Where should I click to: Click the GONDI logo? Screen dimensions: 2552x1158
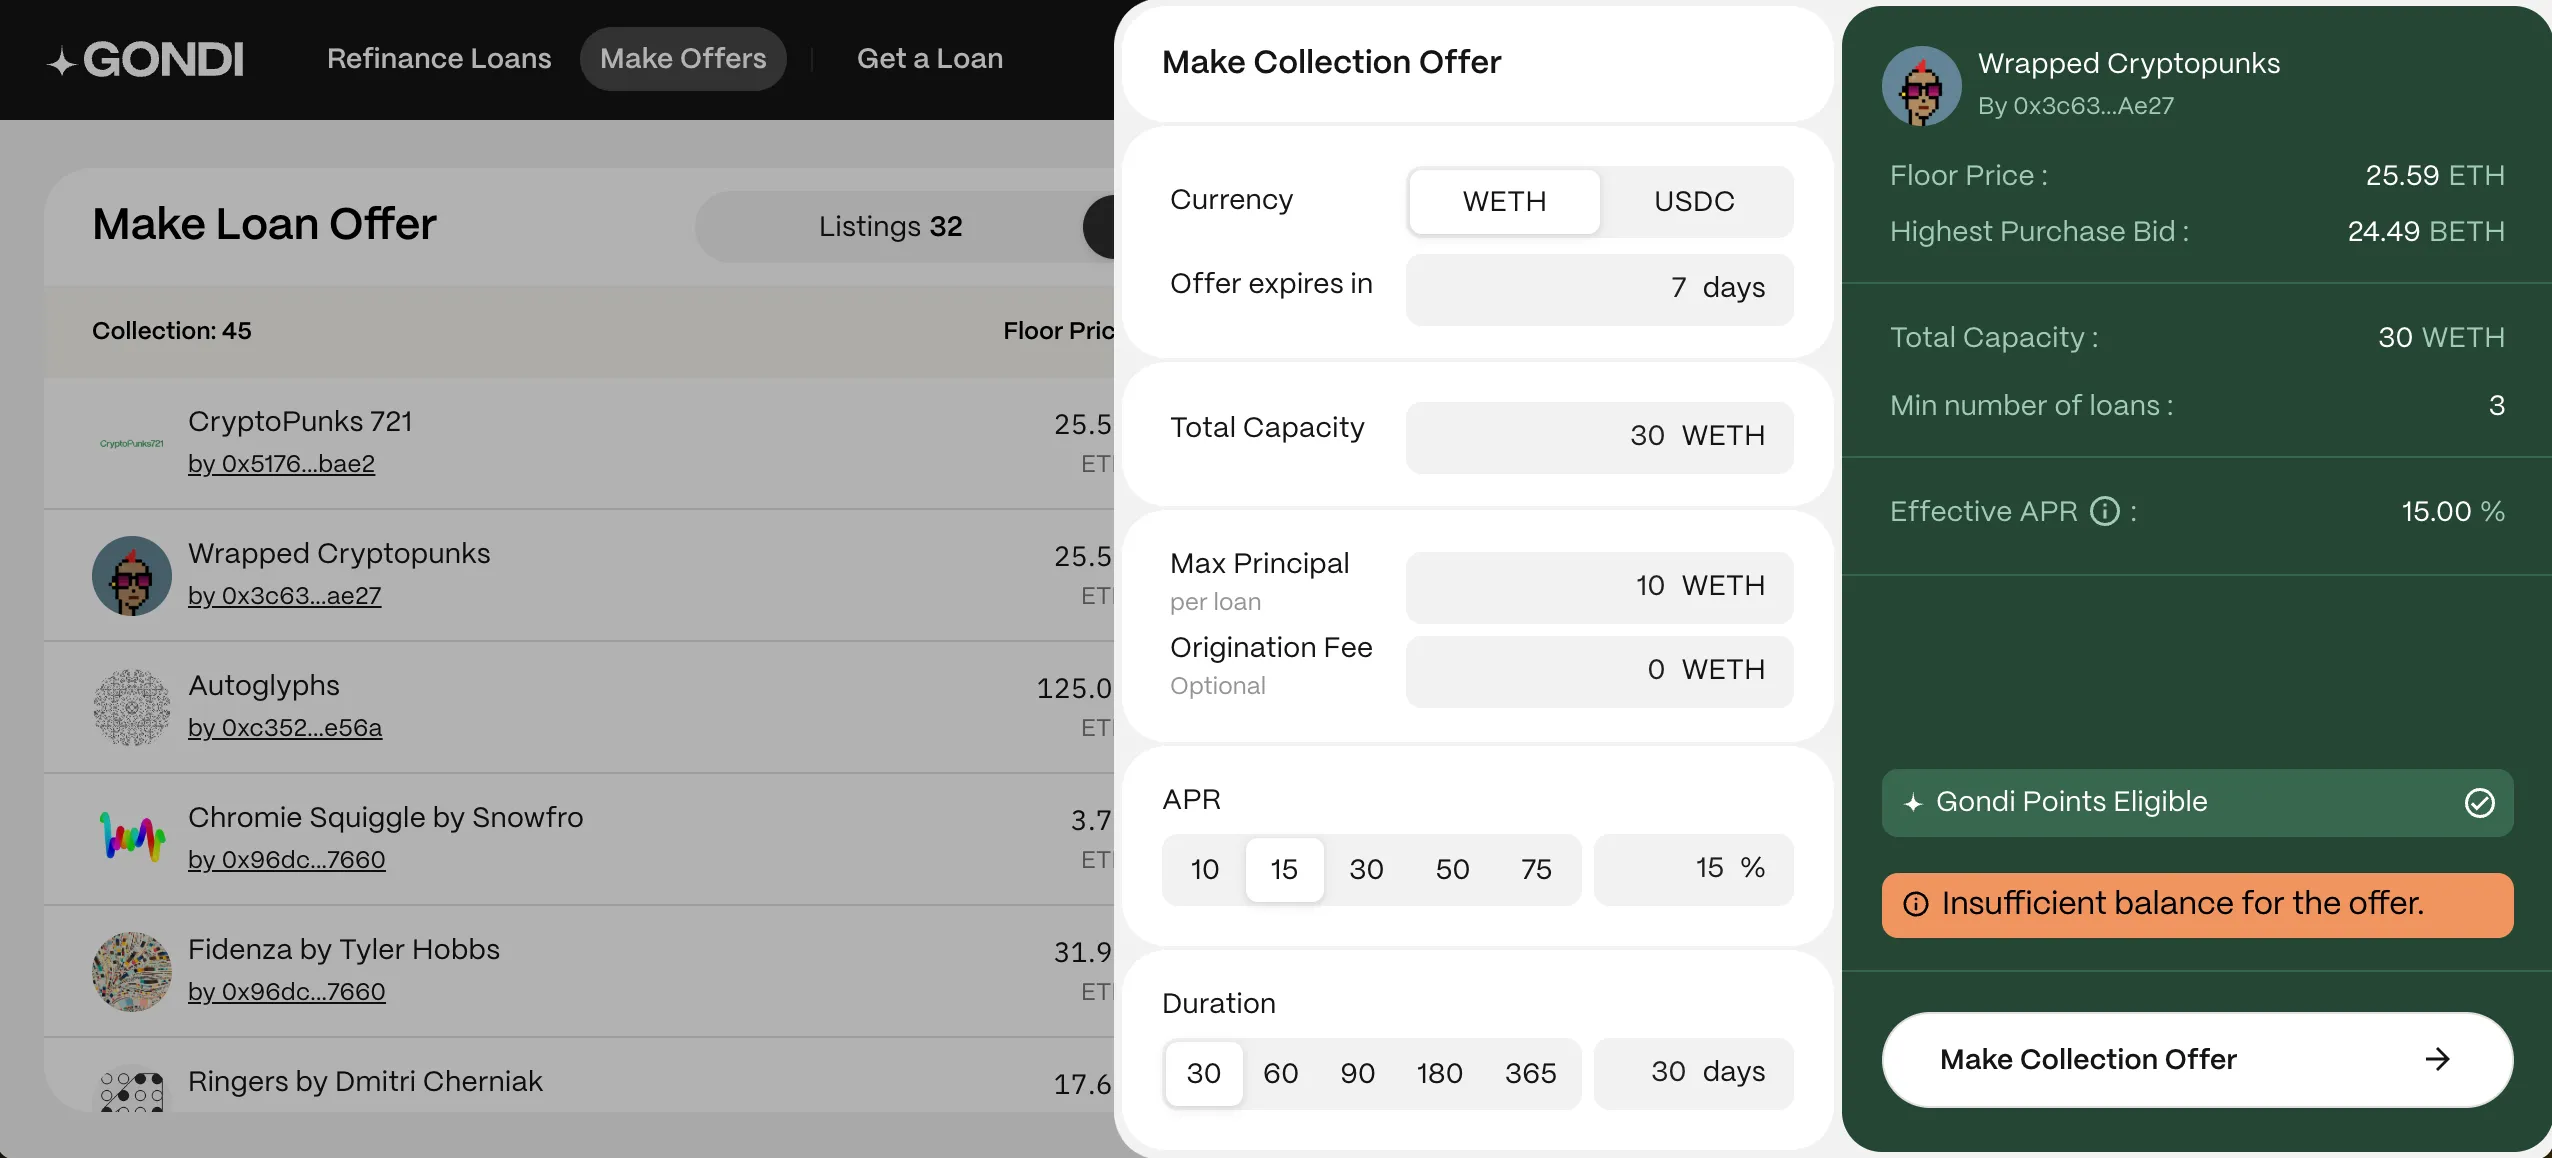[145, 60]
